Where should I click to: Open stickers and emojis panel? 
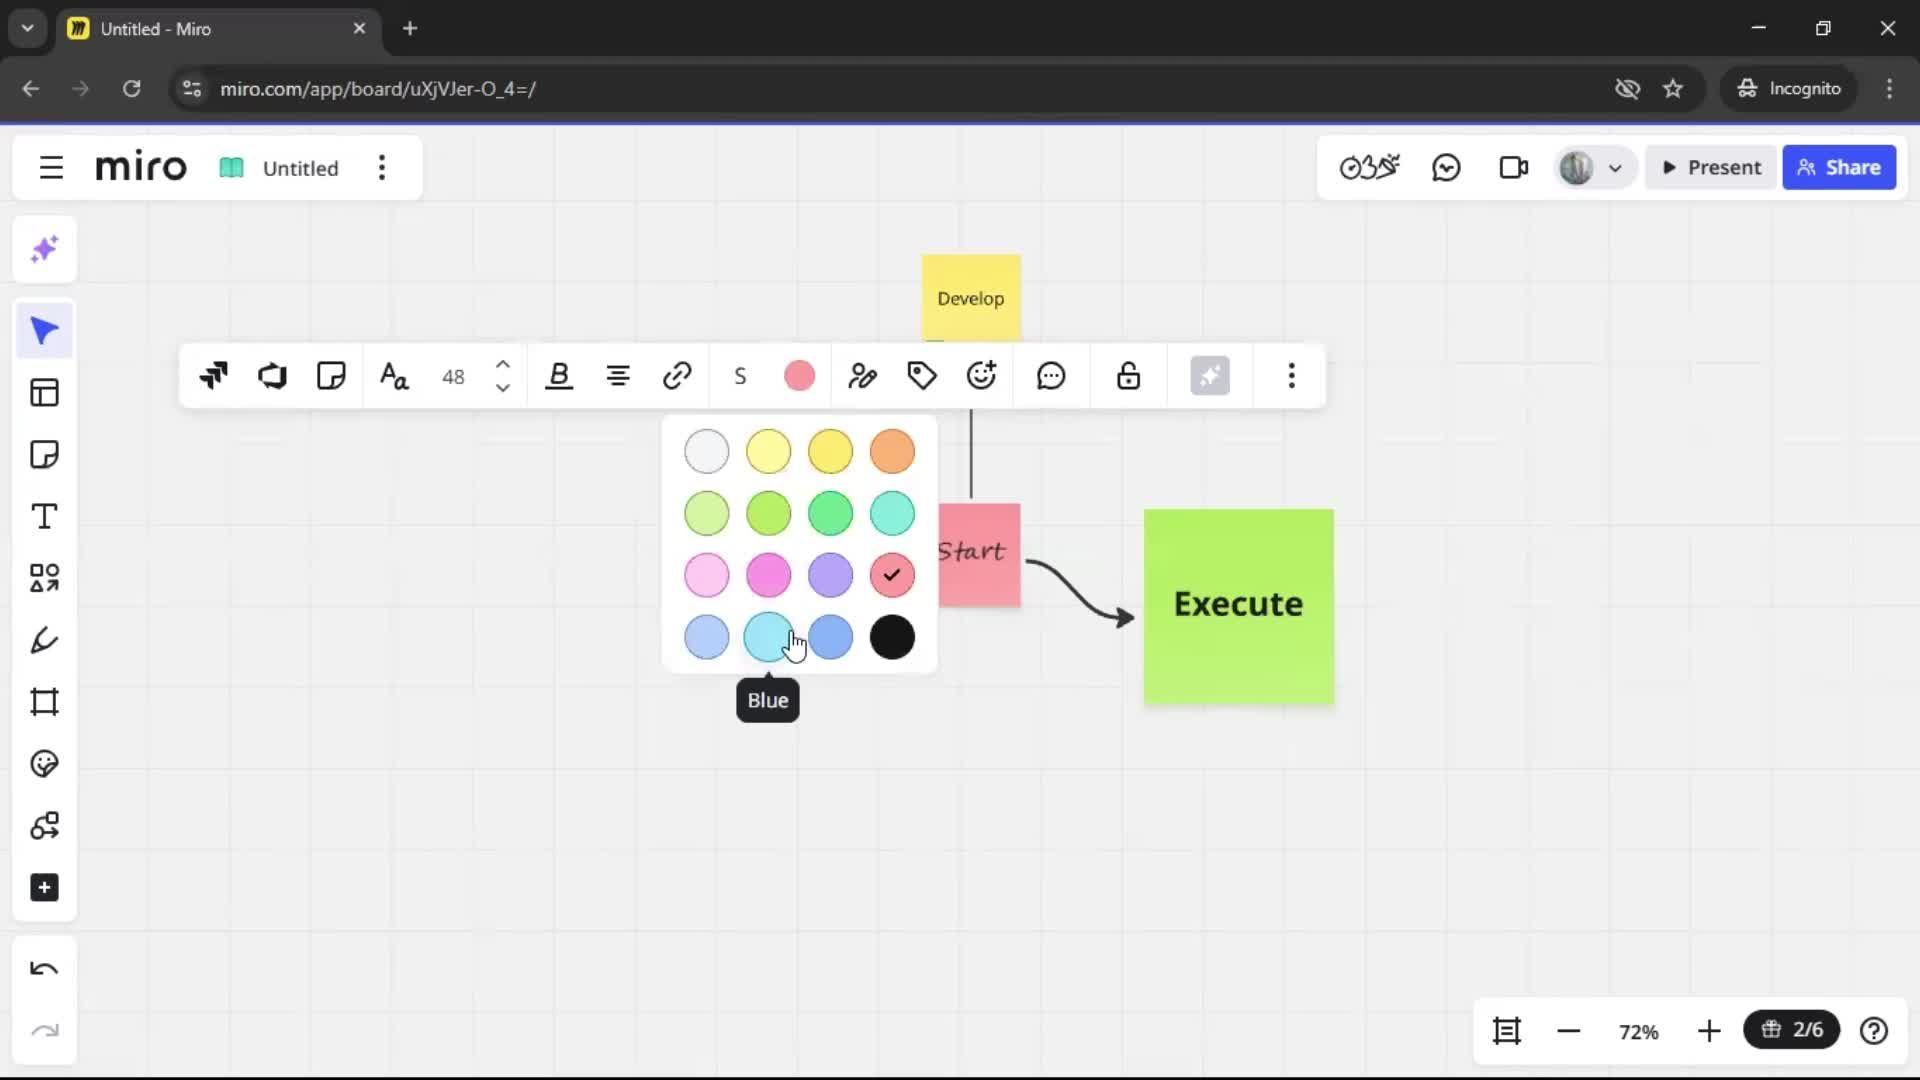44,764
